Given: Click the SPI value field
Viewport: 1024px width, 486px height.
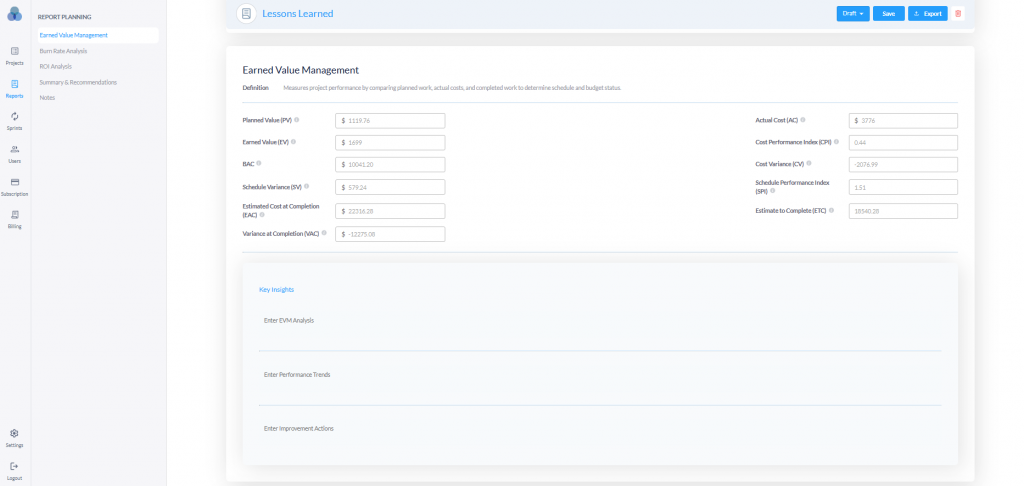Looking at the screenshot, I should 903,187.
